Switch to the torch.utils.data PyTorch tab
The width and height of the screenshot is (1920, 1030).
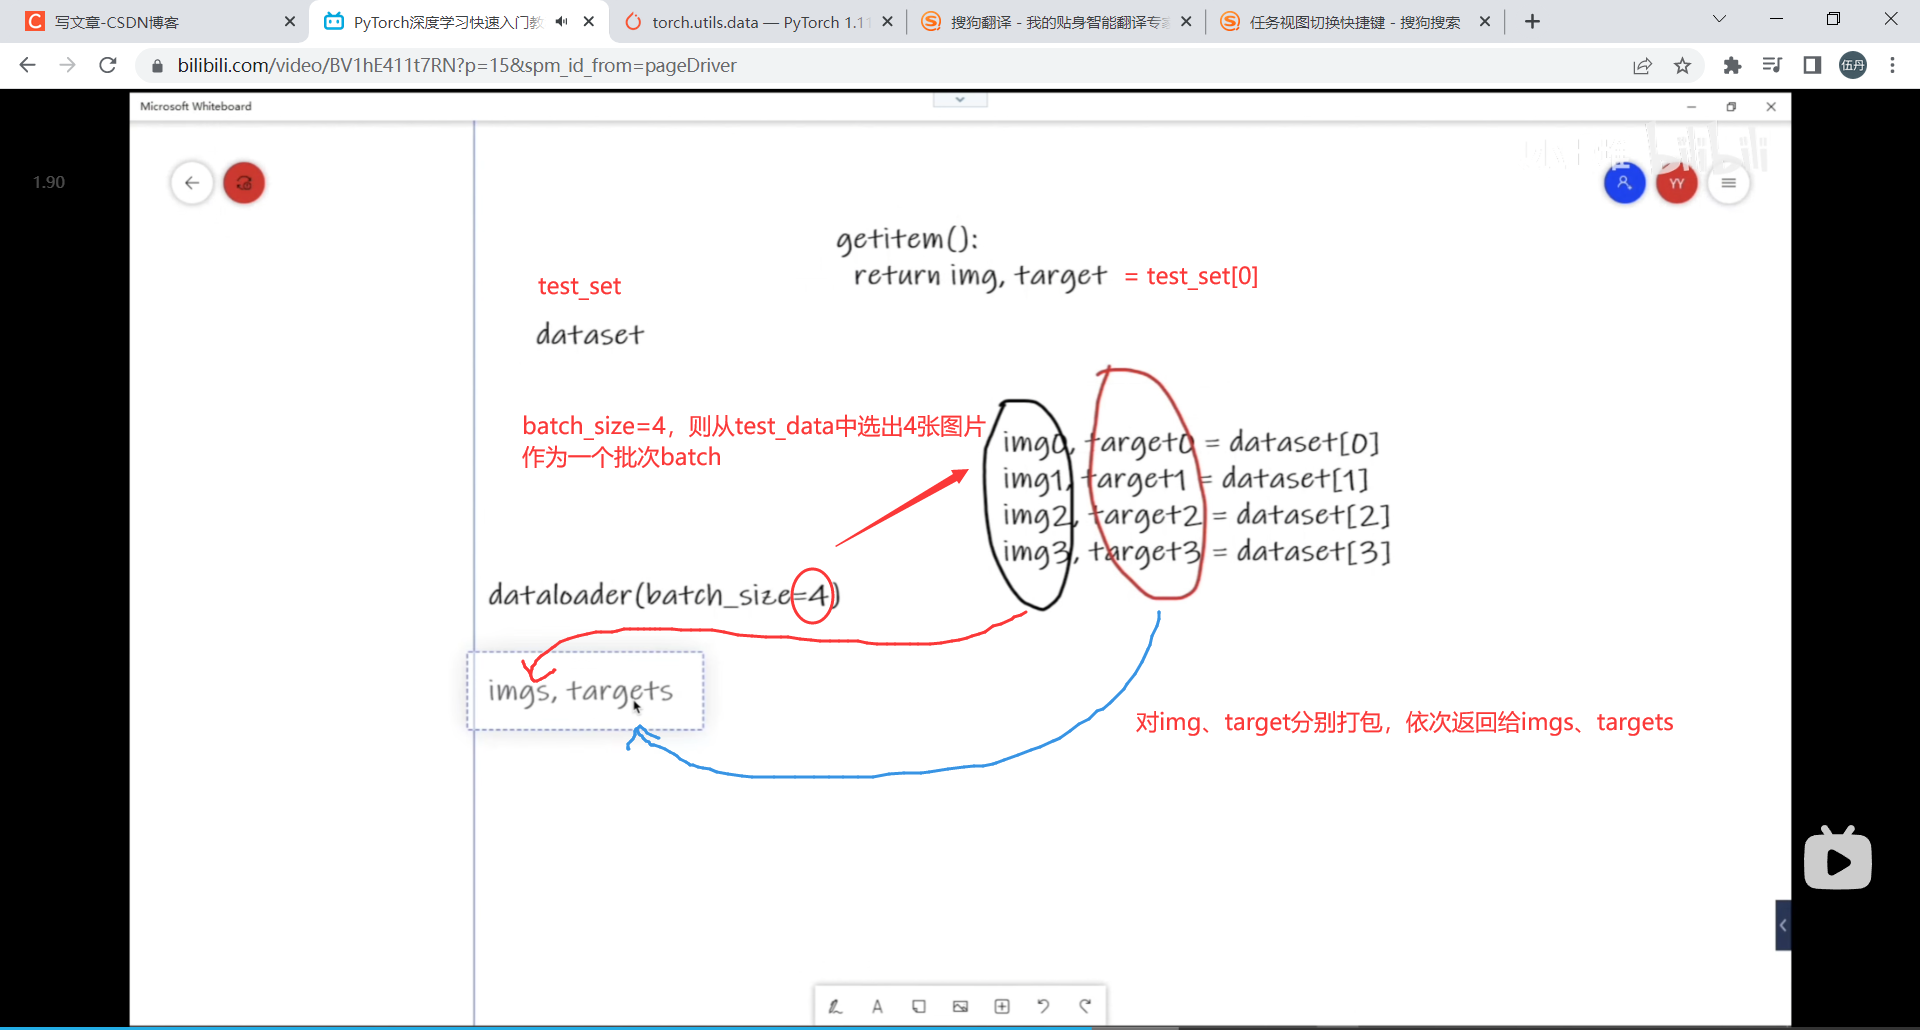(x=755, y=22)
